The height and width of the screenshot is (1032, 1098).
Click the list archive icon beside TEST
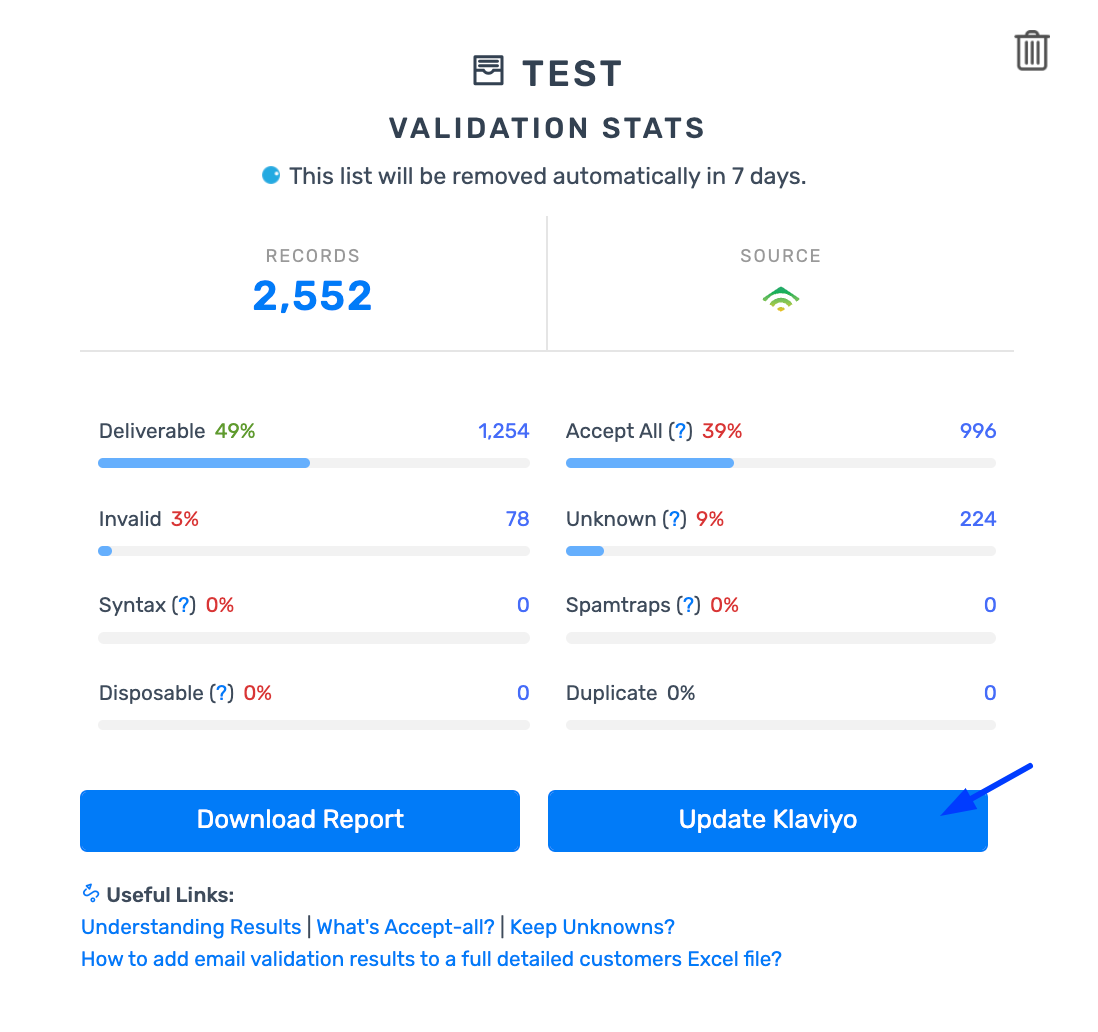click(488, 71)
